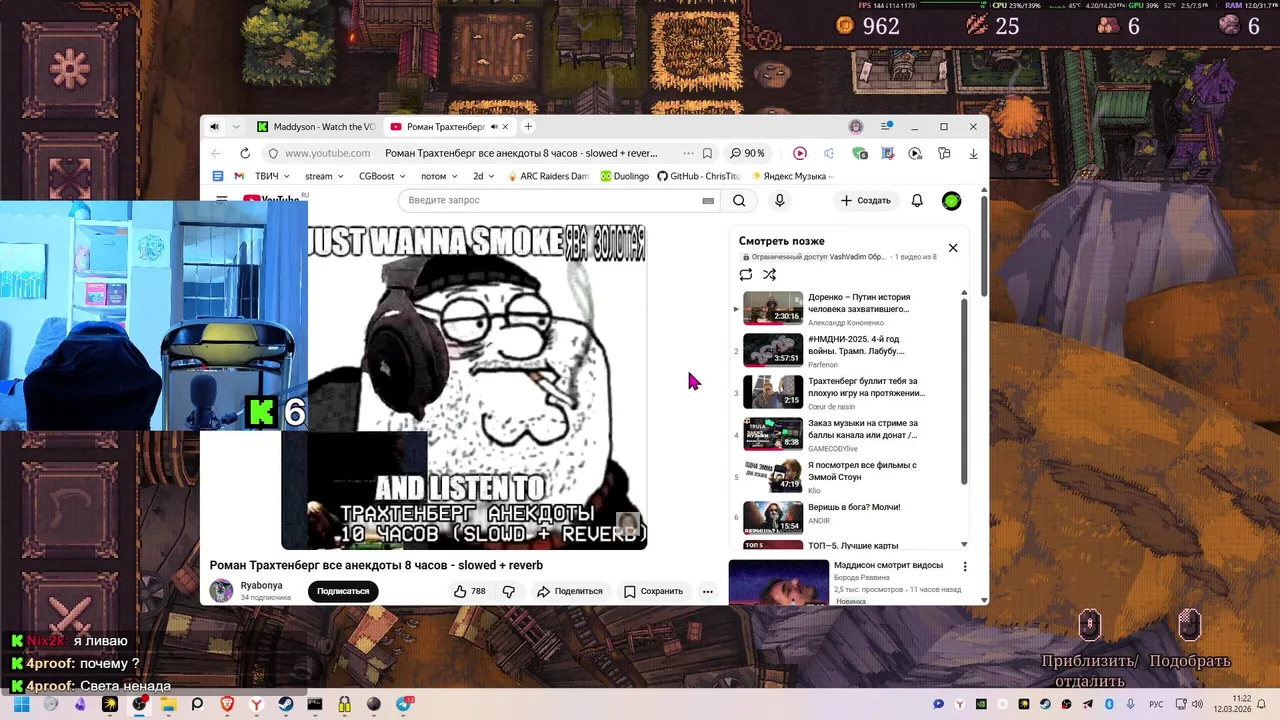Viewport: 1280px width, 720px height.
Task: Open the address bar three-dots menu
Action: coord(688,153)
